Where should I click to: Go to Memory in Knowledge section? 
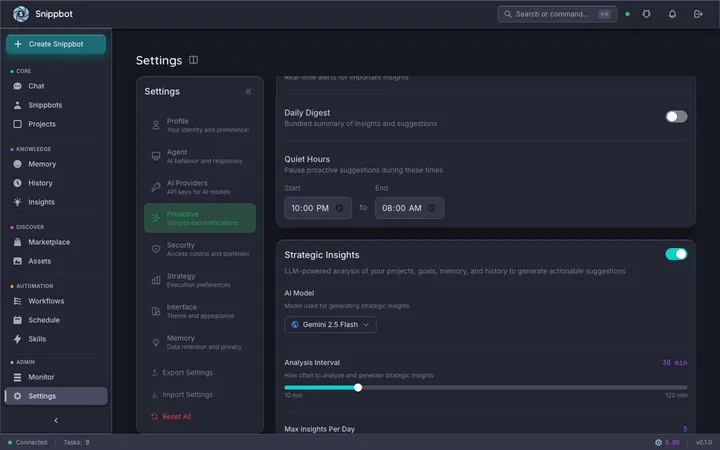pos(56,164)
